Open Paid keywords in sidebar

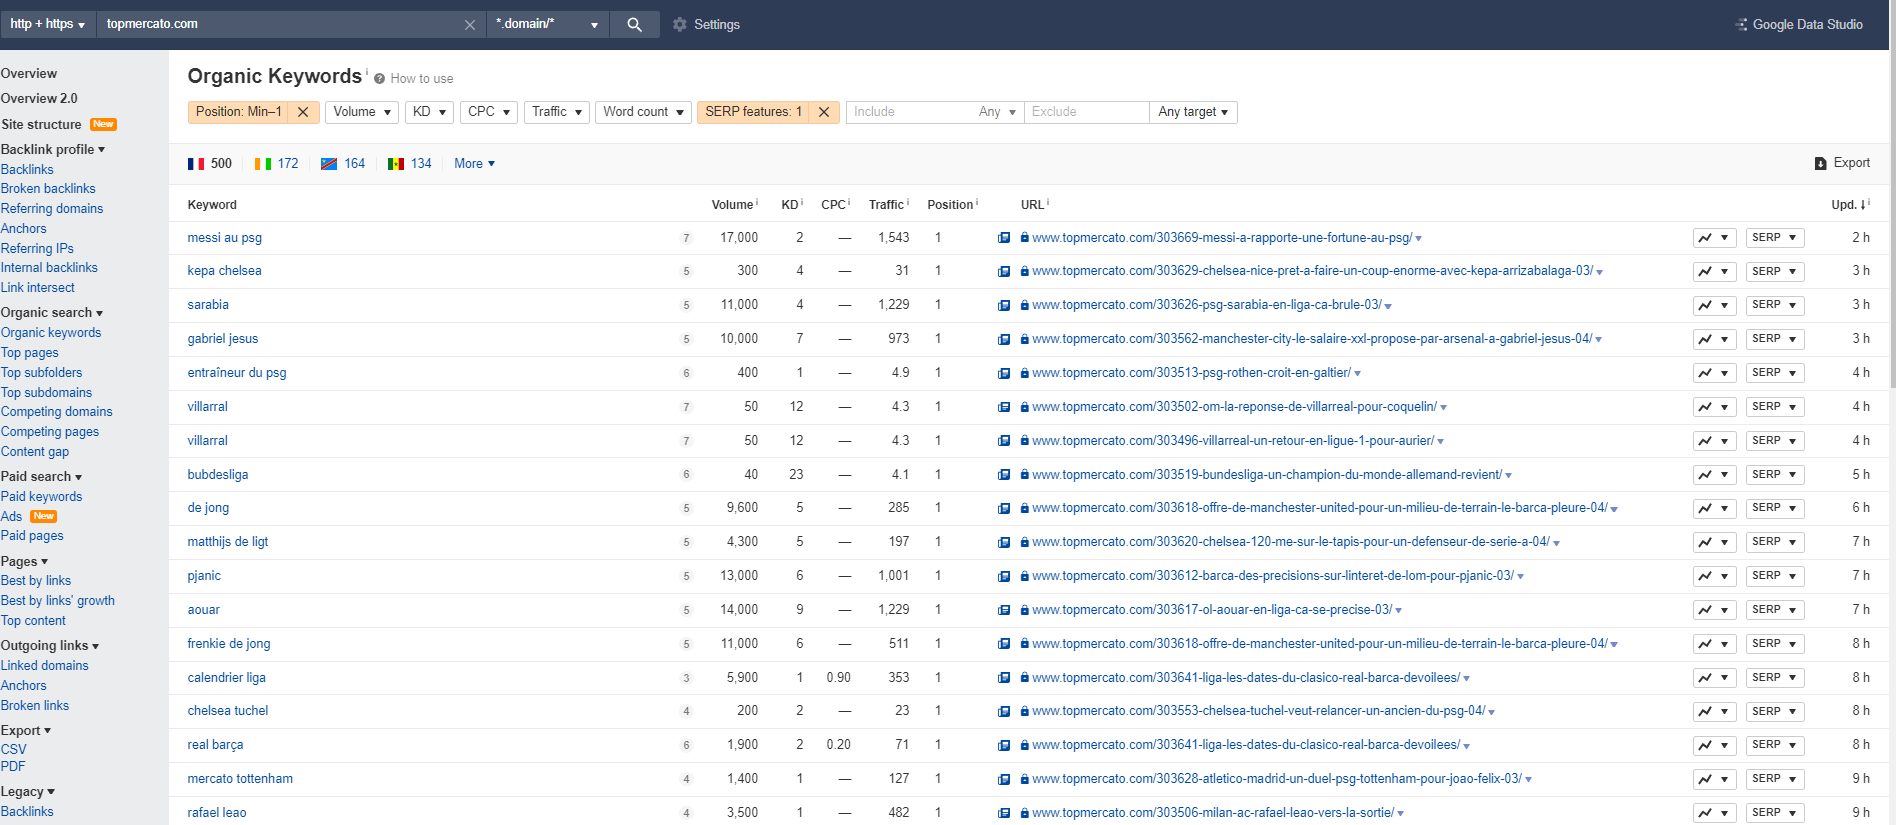(42, 497)
